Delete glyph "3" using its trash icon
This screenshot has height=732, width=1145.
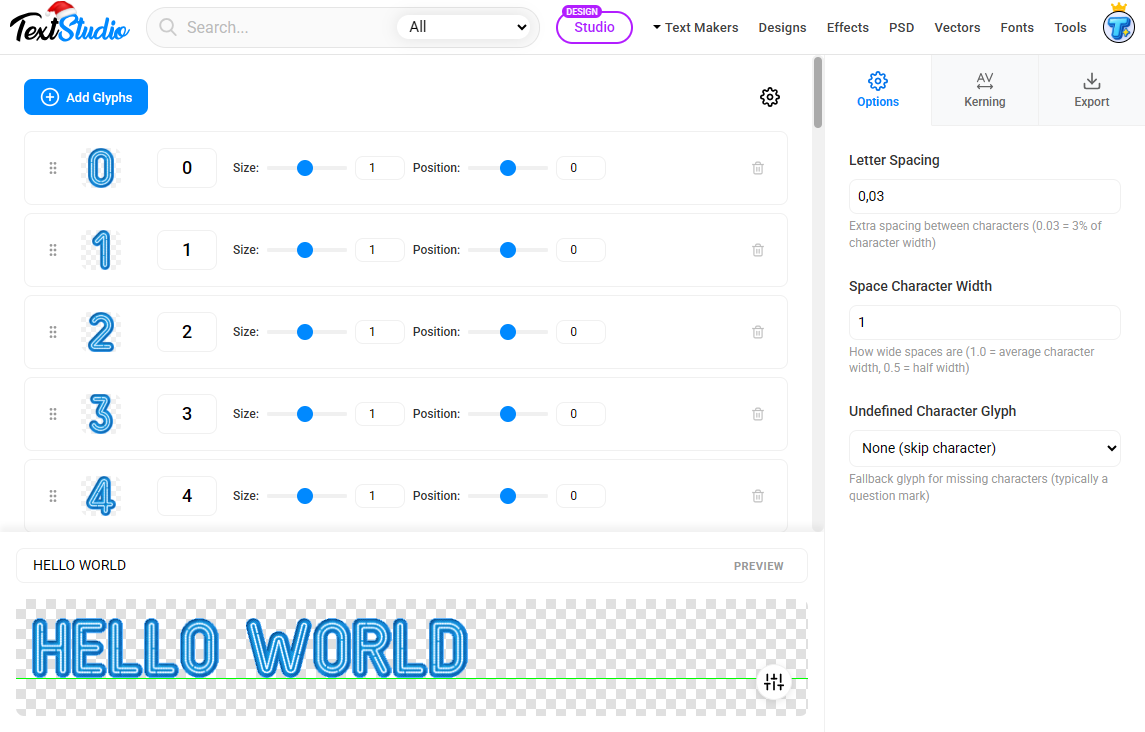[x=757, y=413]
